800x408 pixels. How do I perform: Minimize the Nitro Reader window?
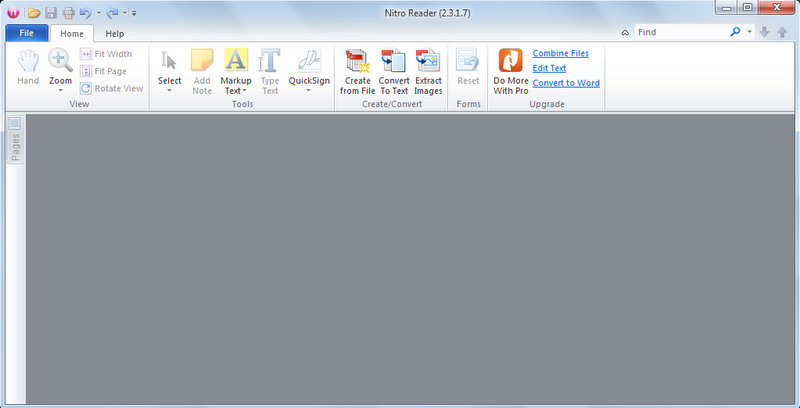726,7
